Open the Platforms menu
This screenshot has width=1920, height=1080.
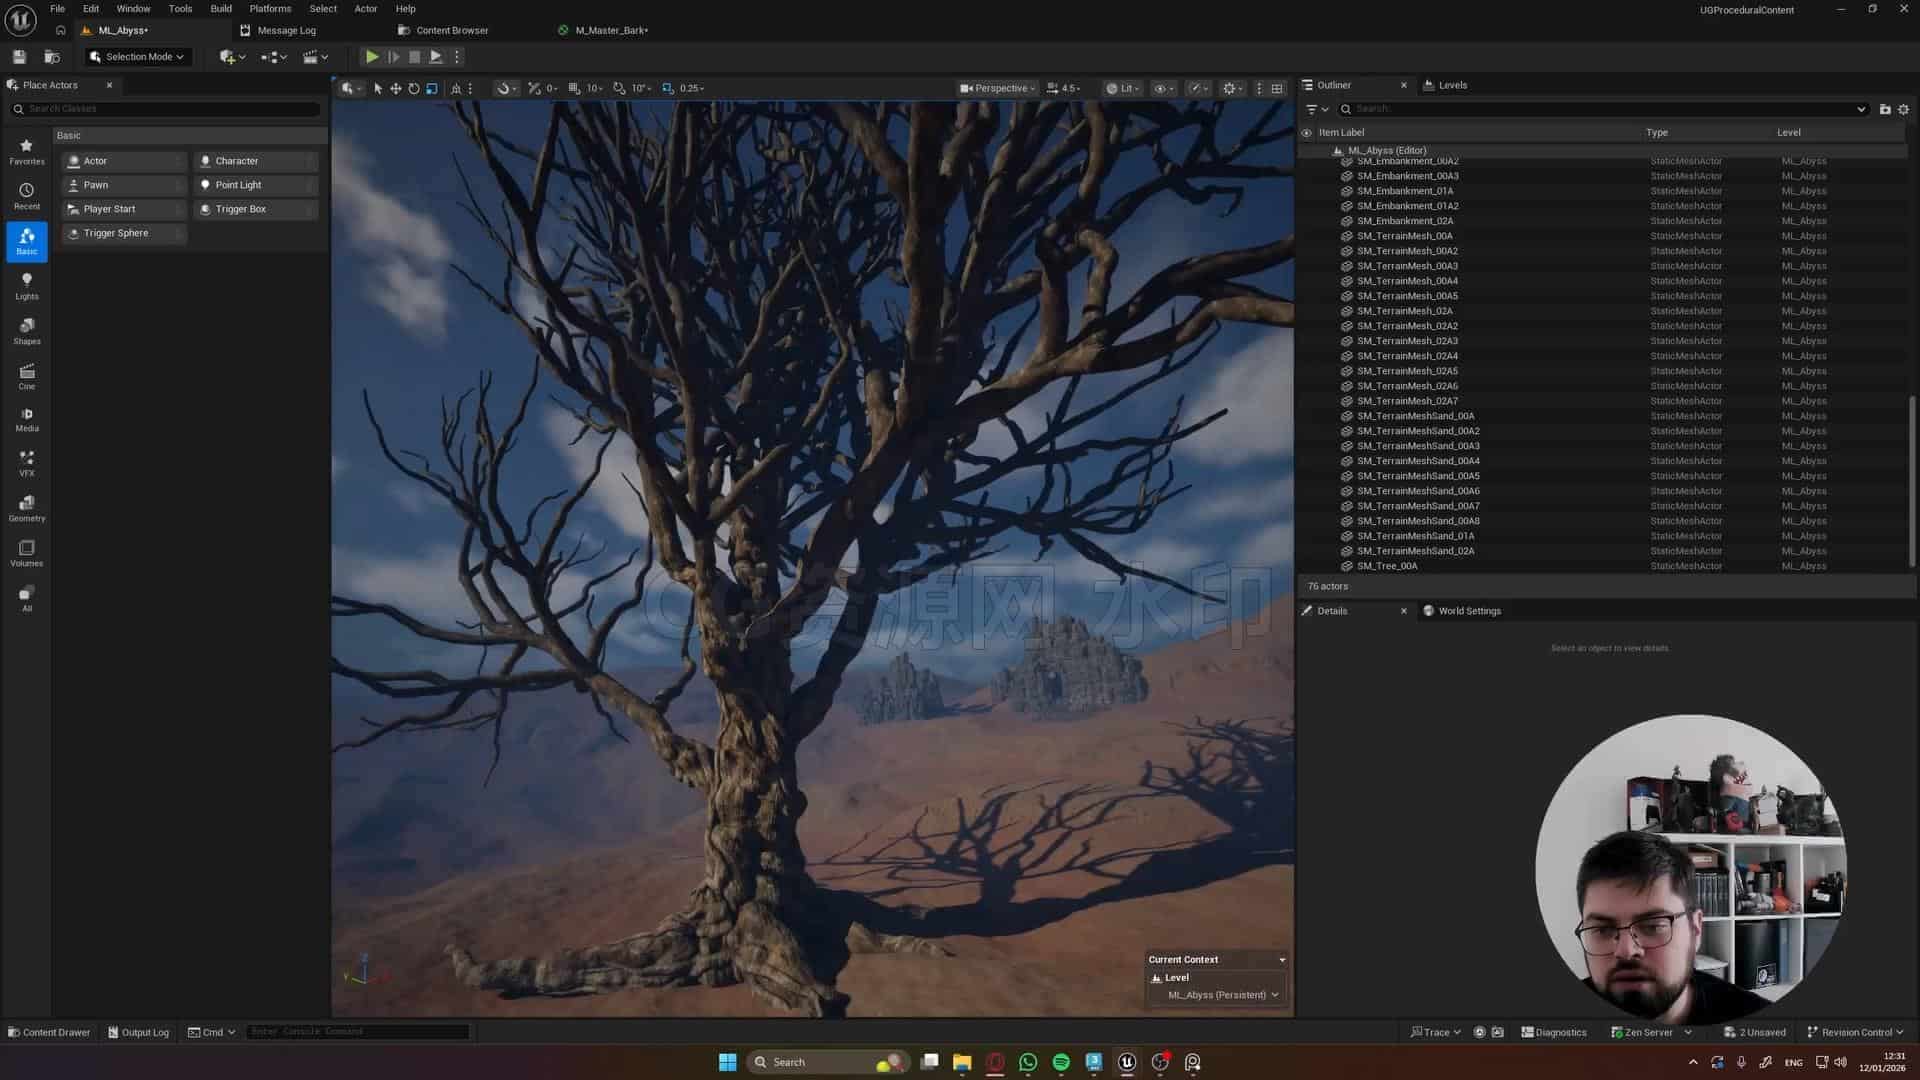(x=270, y=9)
